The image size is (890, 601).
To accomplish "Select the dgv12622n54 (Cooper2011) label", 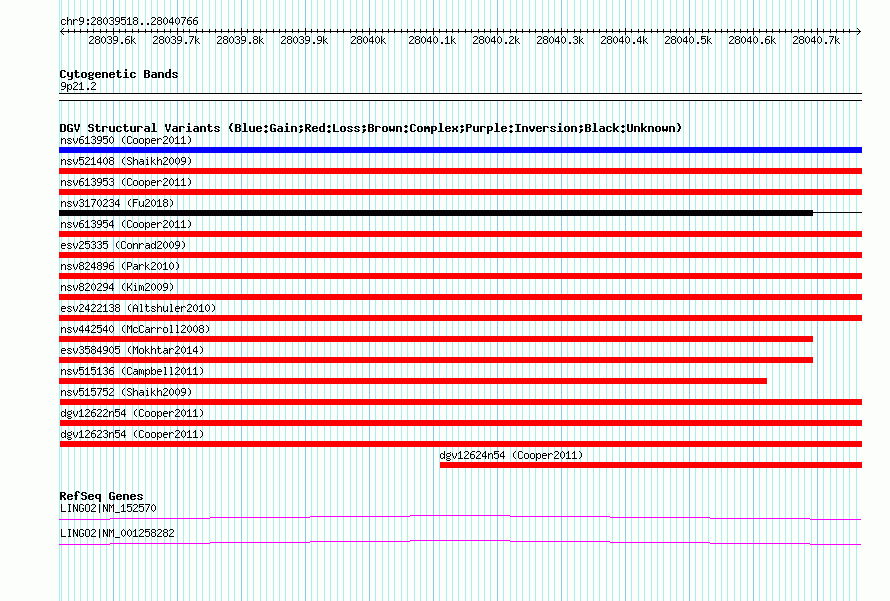I will point(132,413).
